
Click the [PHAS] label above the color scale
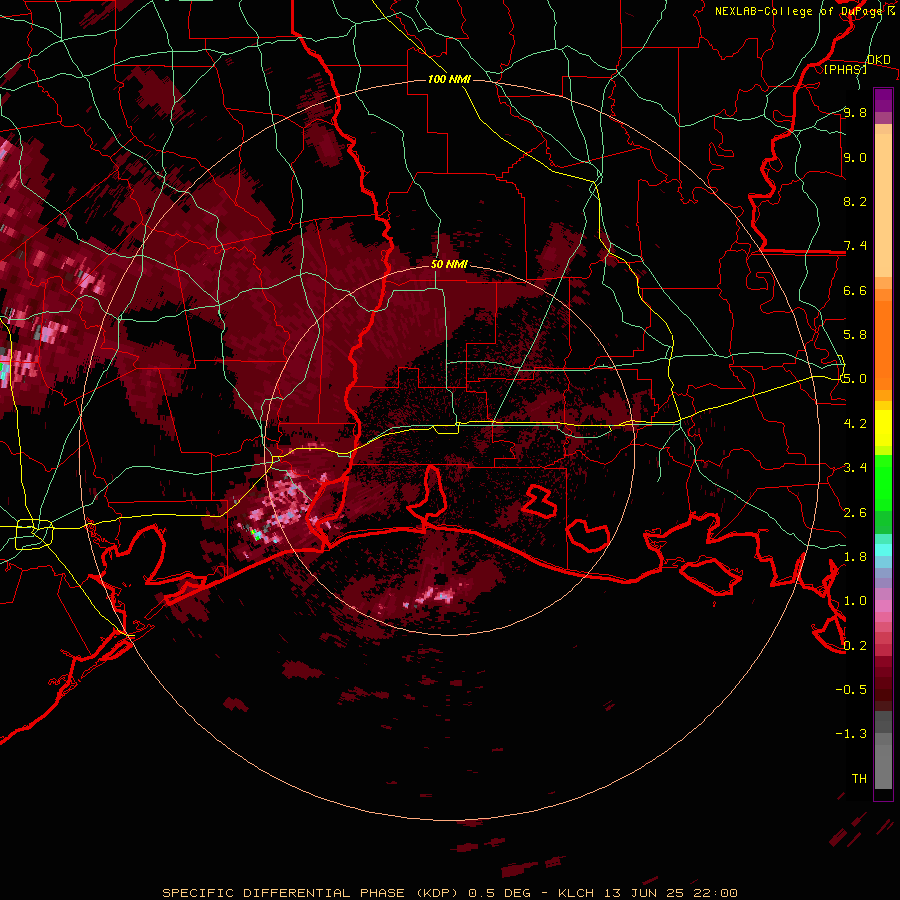(x=845, y=69)
